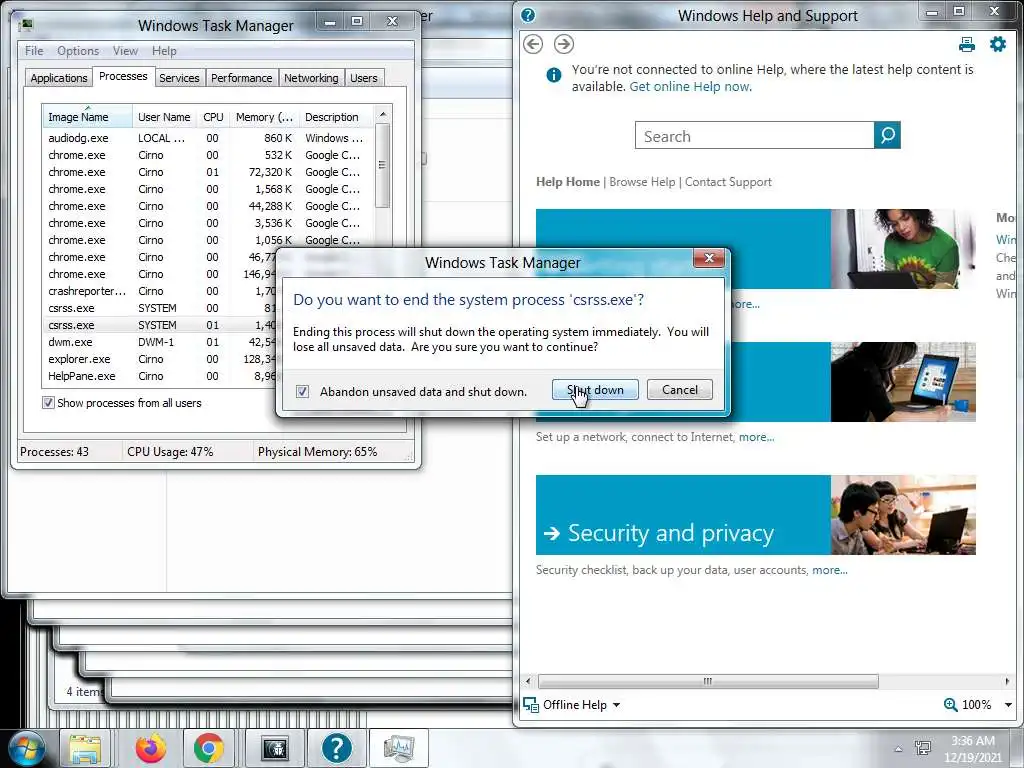Click the Forward arrow in Help and Support

564,44
